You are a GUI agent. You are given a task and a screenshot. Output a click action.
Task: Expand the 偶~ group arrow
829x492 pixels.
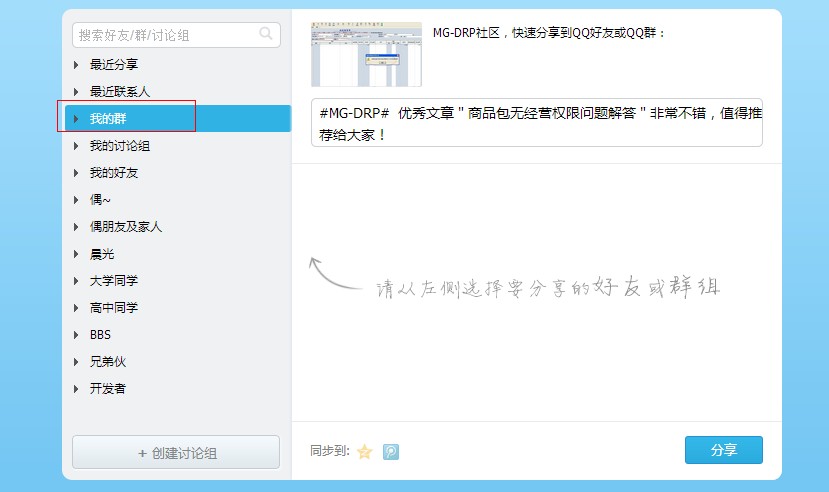(x=76, y=200)
